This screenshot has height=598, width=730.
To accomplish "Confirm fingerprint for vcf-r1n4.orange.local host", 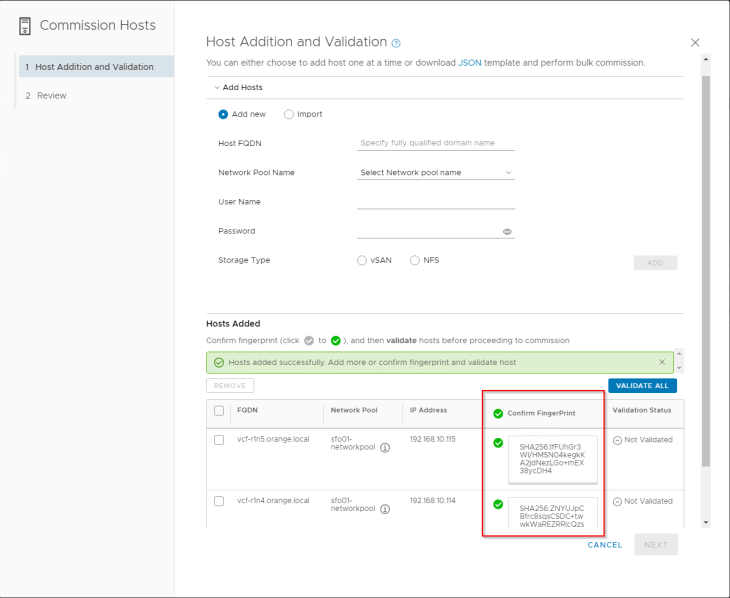I will pyautogui.click(x=498, y=504).
